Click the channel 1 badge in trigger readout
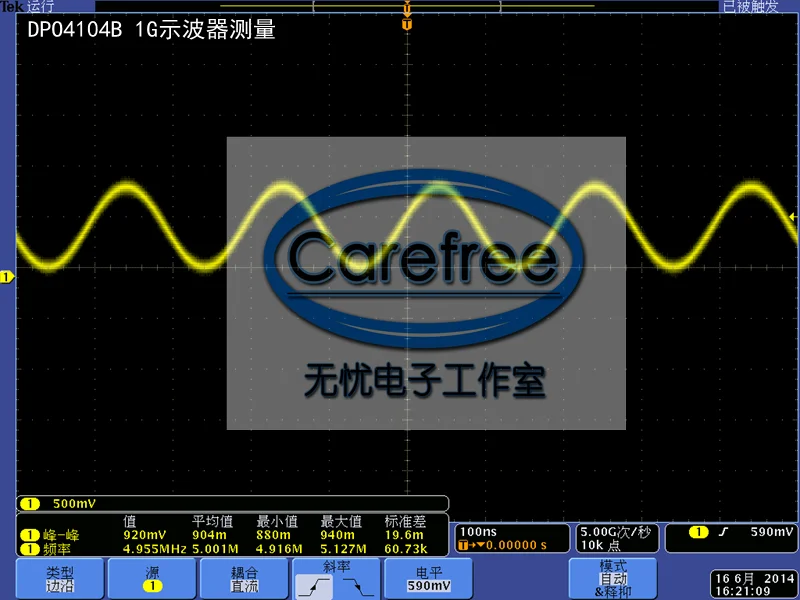 click(x=698, y=532)
